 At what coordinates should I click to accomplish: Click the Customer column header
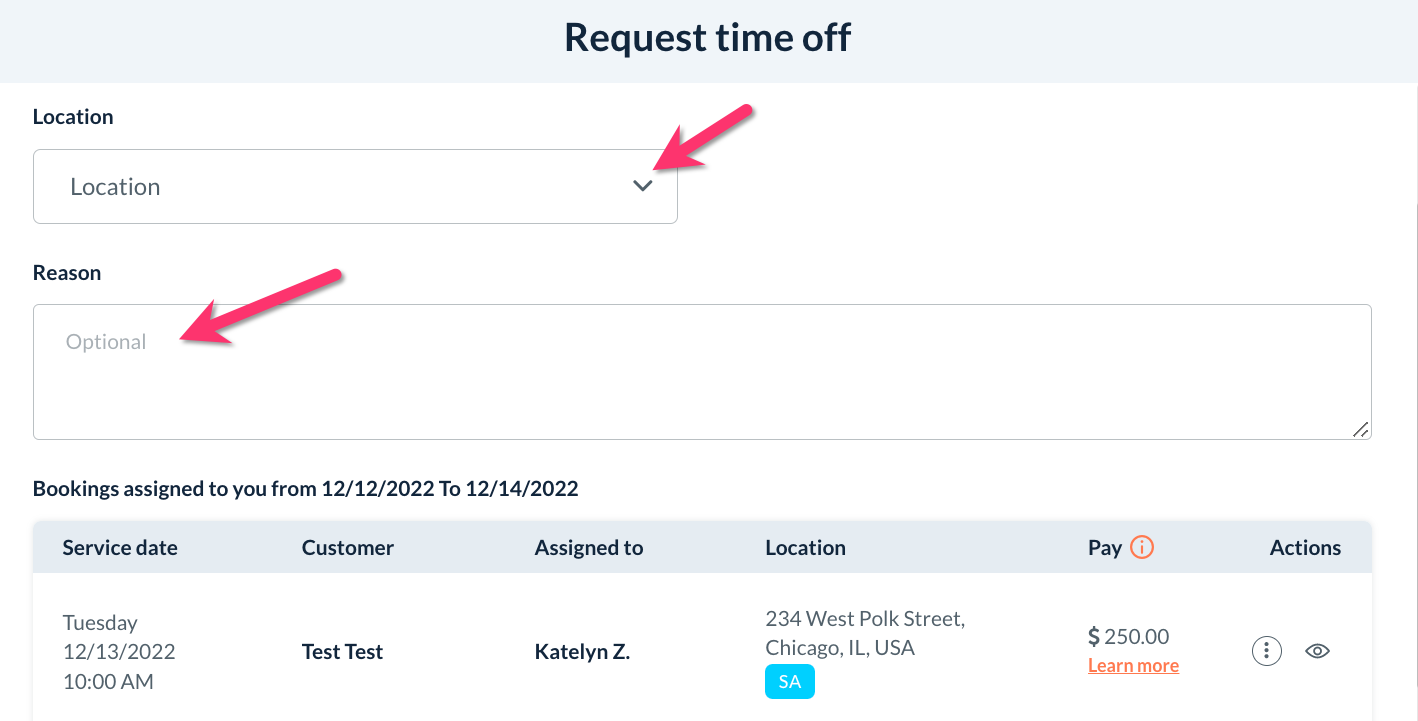(348, 548)
